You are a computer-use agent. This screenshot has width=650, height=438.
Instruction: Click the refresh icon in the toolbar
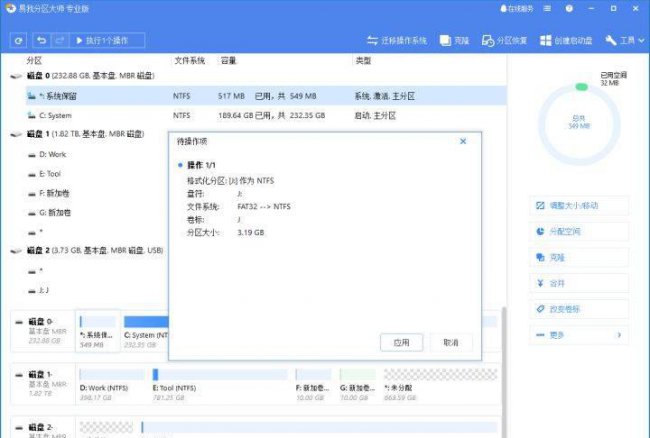pyautogui.click(x=18, y=41)
